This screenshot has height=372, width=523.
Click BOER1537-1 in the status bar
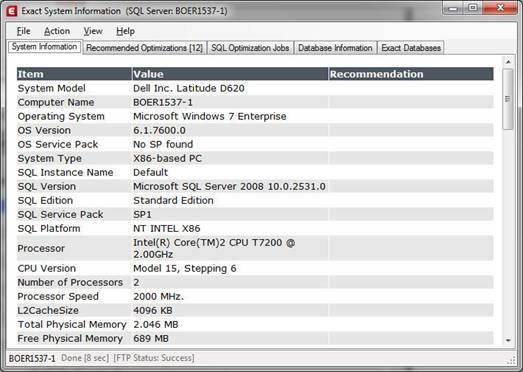(32, 359)
